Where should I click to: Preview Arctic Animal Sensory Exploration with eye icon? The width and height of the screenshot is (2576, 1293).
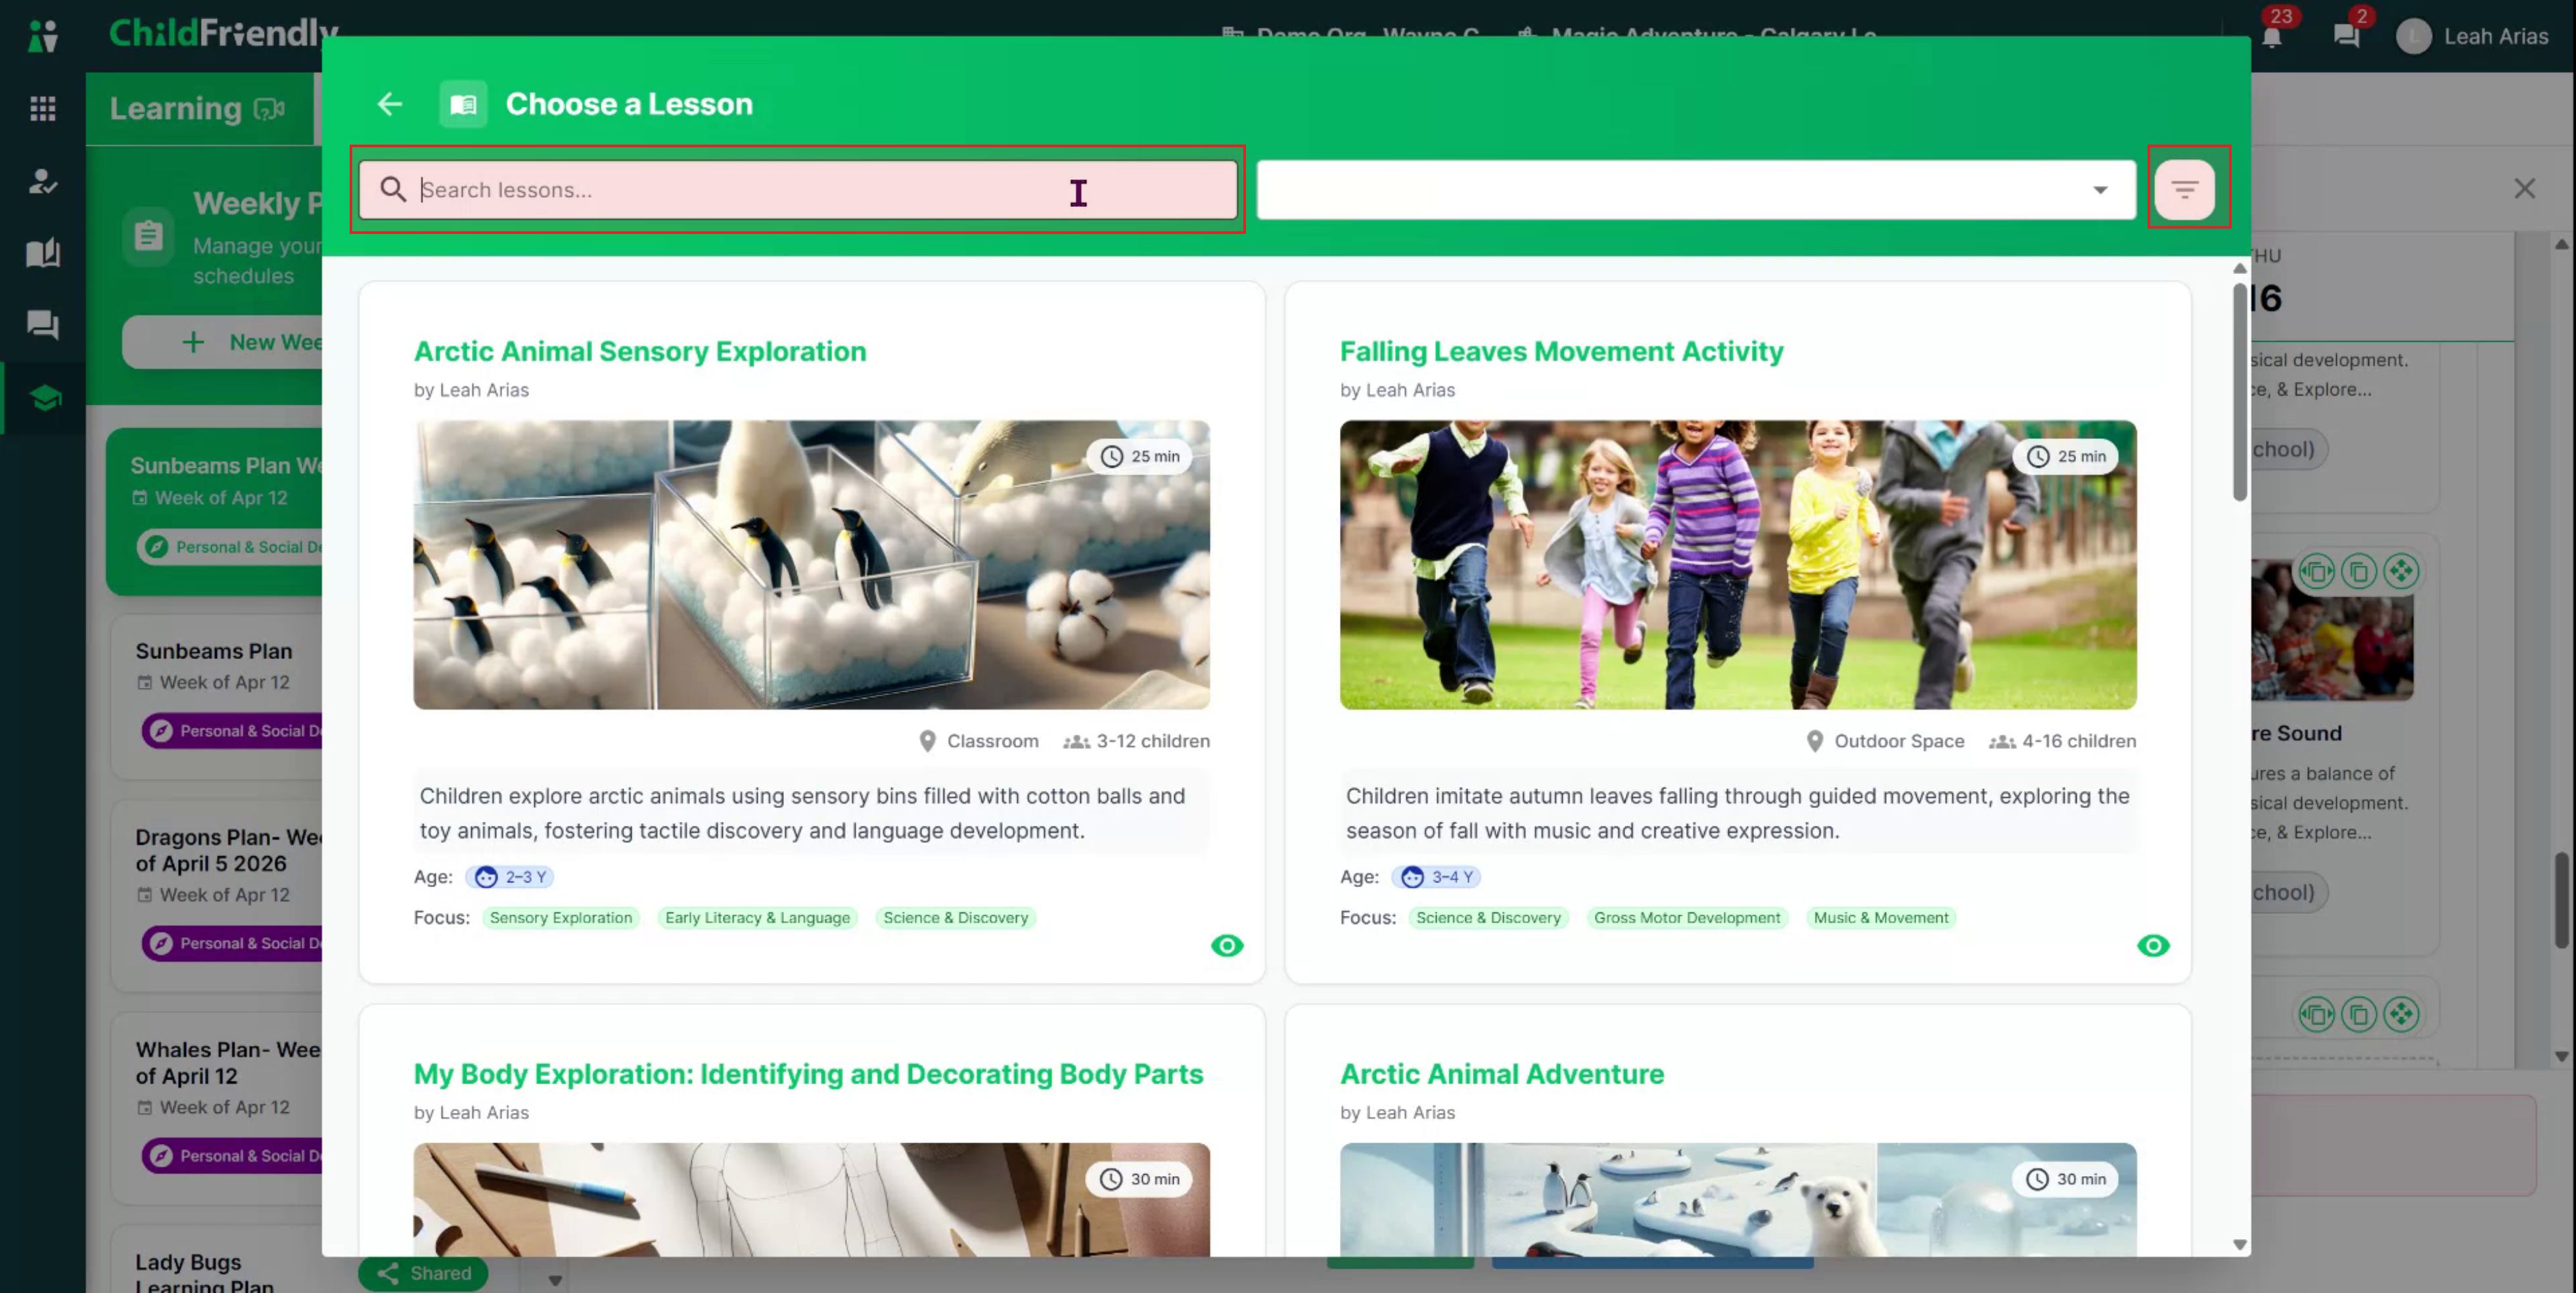(1227, 945)
